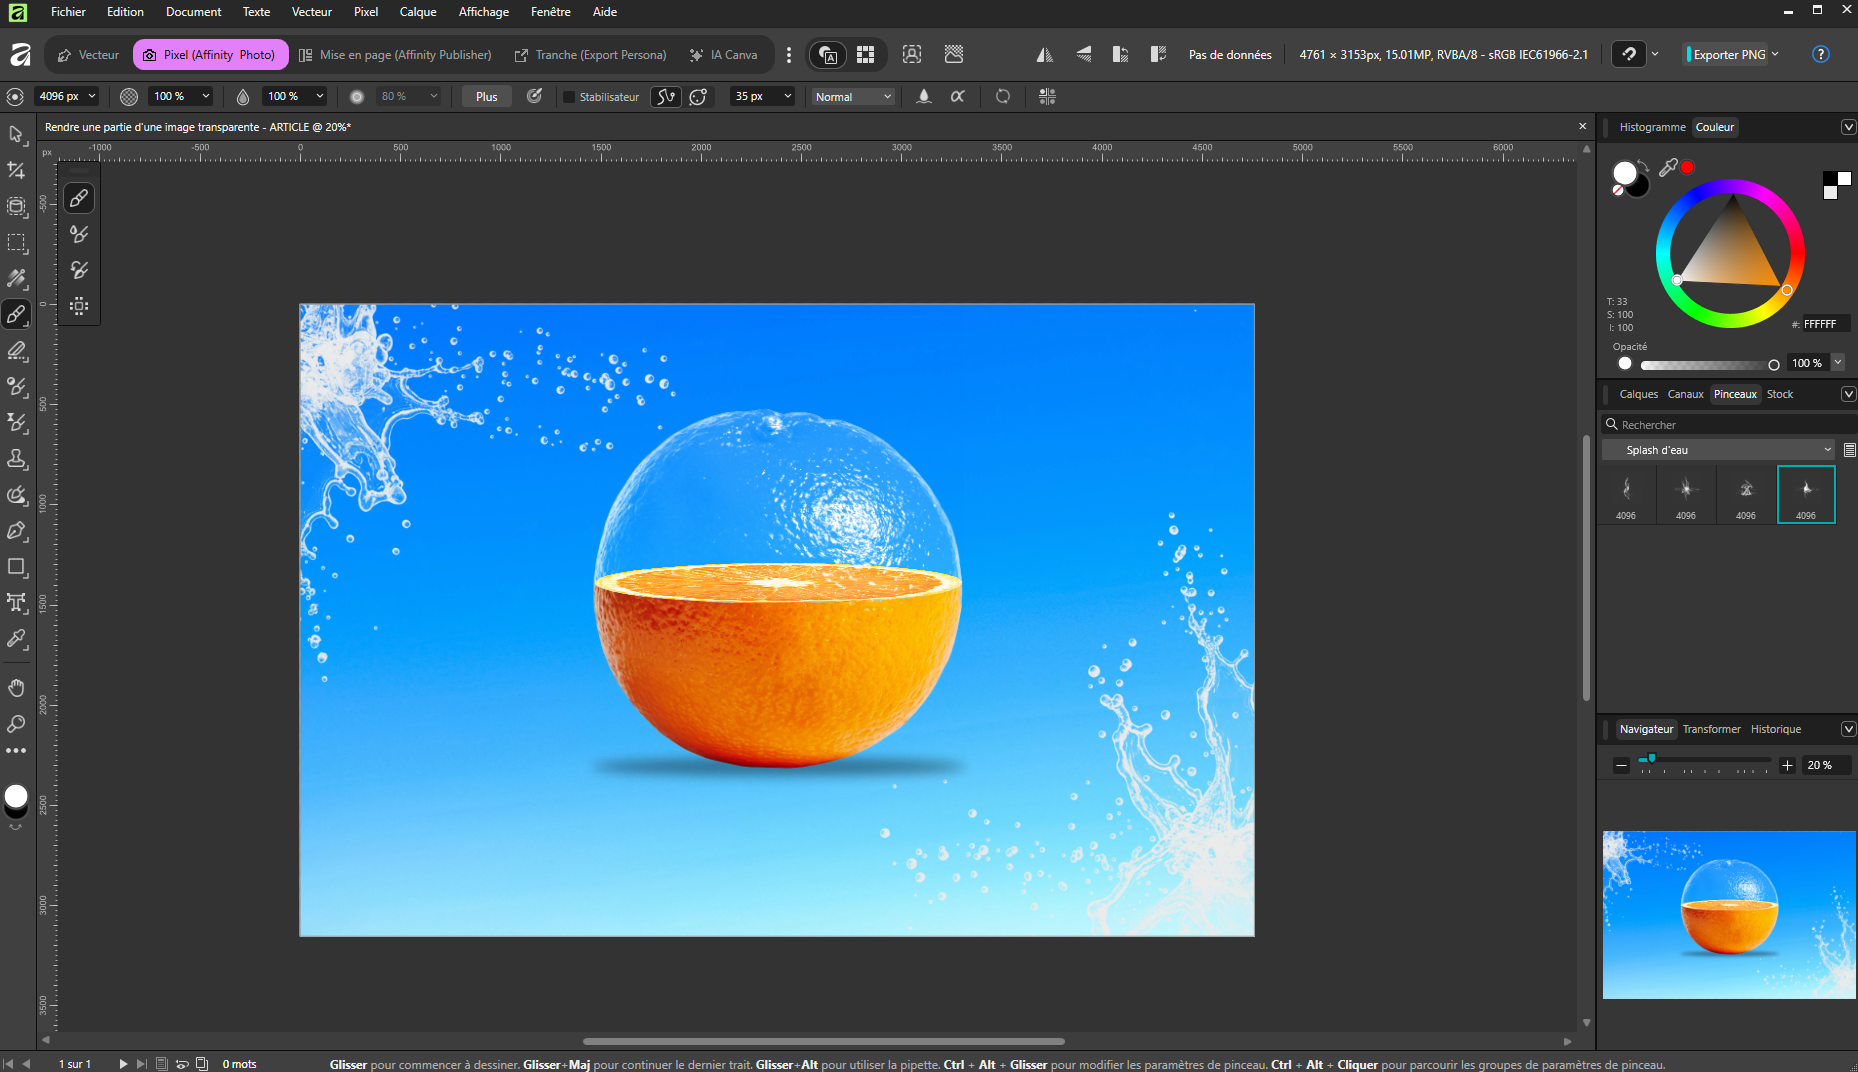Enable the Stabilisateur checkbox
Viewport: 1858px width, 1072px height.
point(569,97)
